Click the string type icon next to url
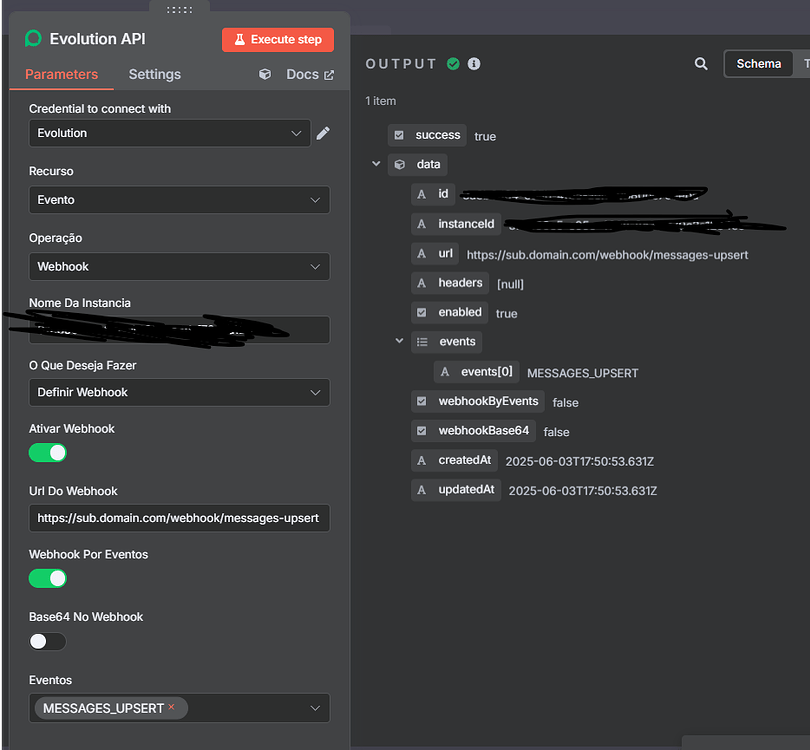The image size is (810, 750). click(x=424, y=254)
